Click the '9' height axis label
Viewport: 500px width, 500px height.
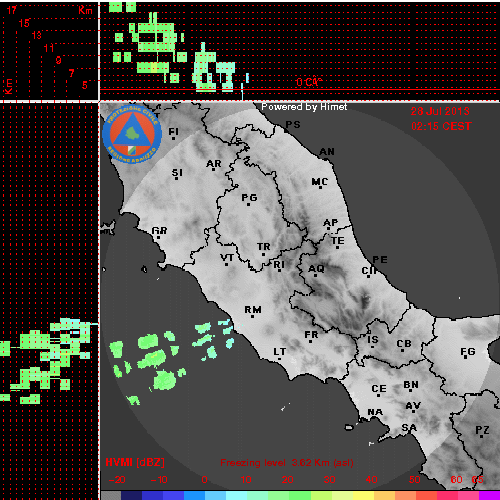[x=58, y=60]
